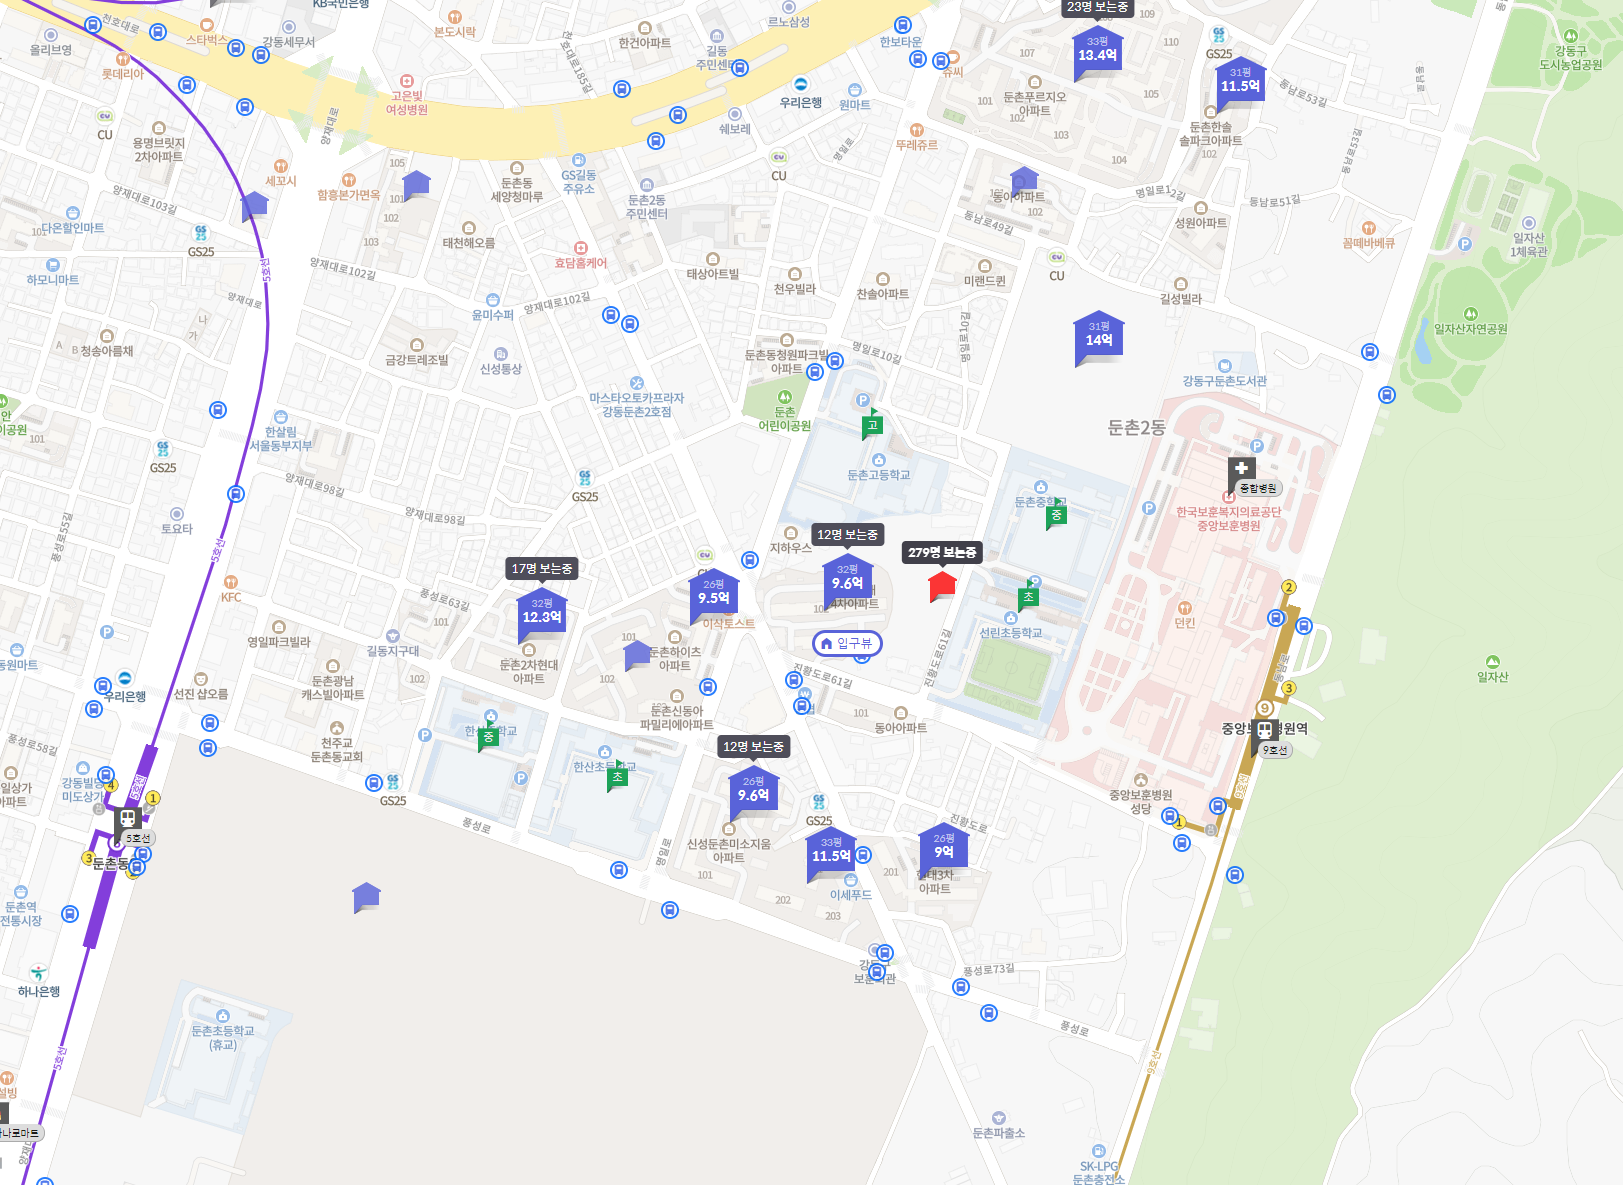This screenshot has height=1185, width=1623.
Task: Click the 둔촌파출소 label
Action: (x=998, y=1133)
